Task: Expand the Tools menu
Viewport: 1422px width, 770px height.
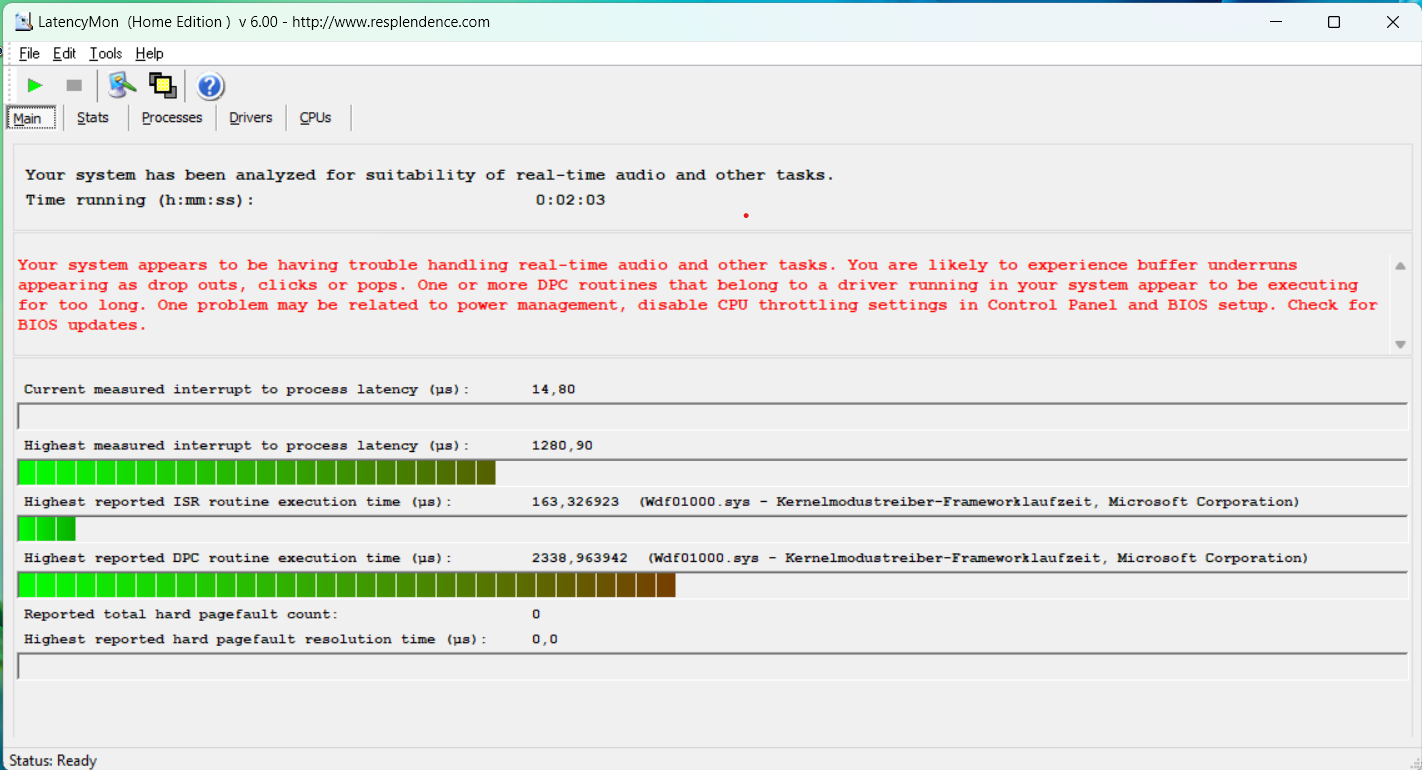Action: tap(105, 54)
